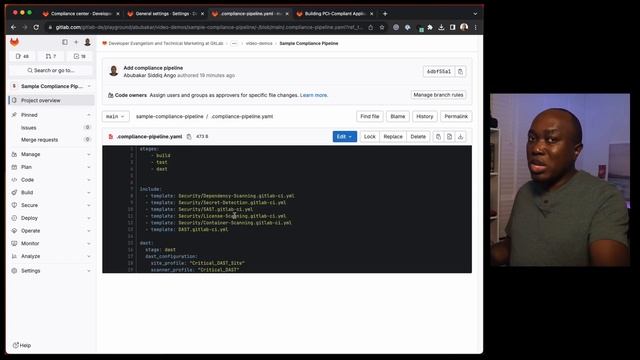Open to-do list counter

point(80,56)
